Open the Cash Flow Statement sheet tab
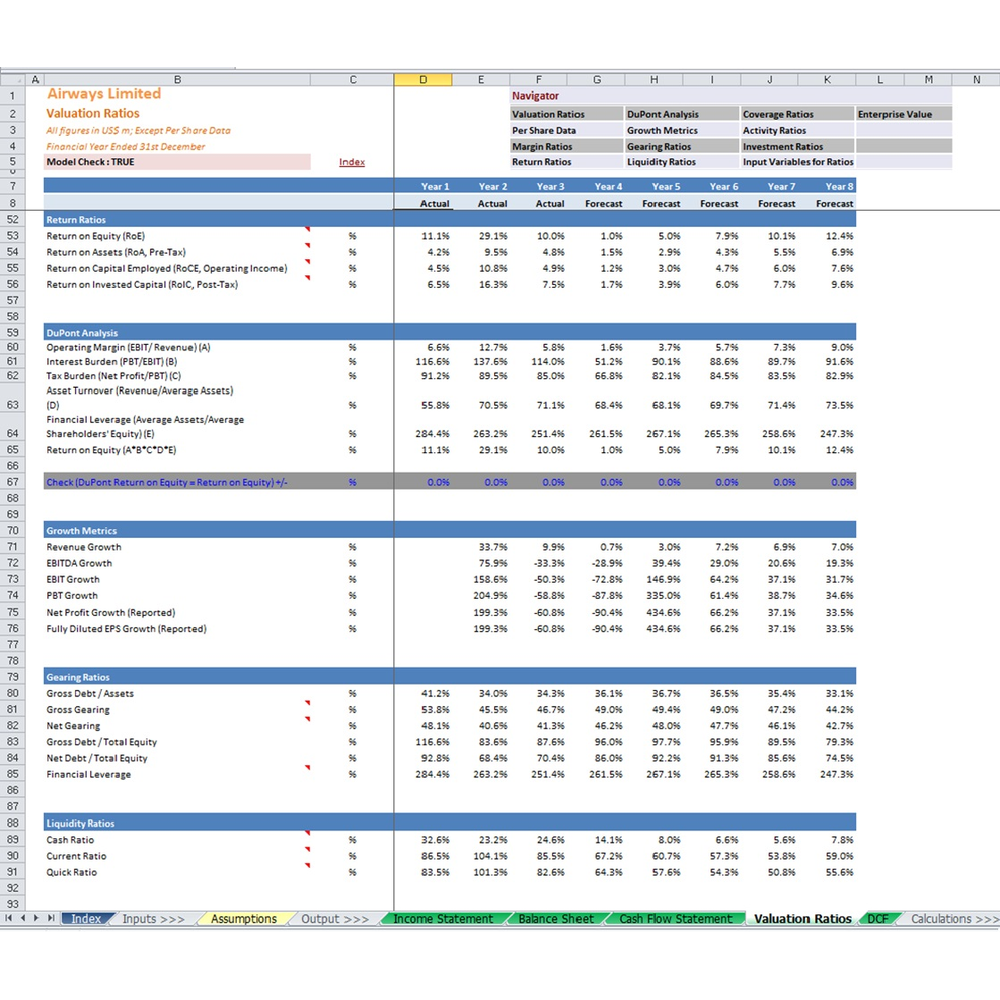The height and width of the screenshot is (1000, 1000). 676,918
